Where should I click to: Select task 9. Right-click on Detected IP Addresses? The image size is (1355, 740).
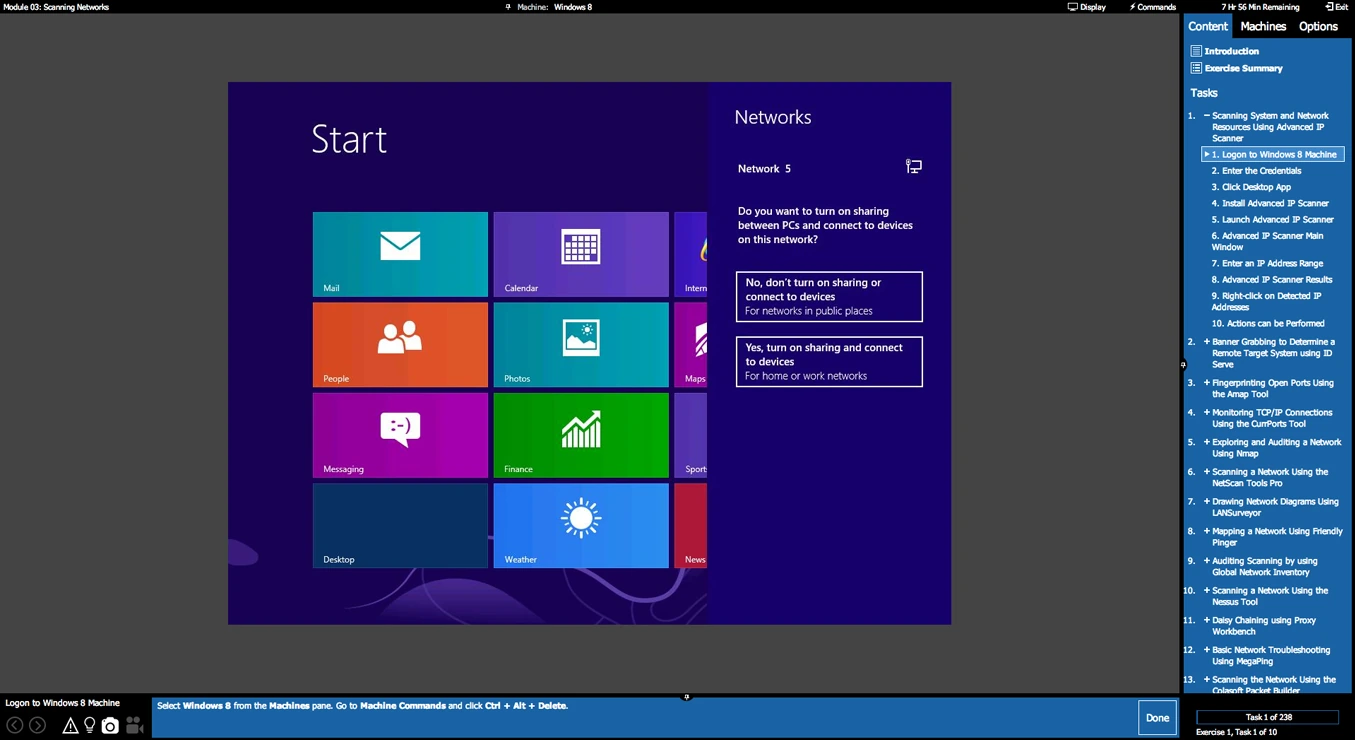click(x=1267, y=301)
